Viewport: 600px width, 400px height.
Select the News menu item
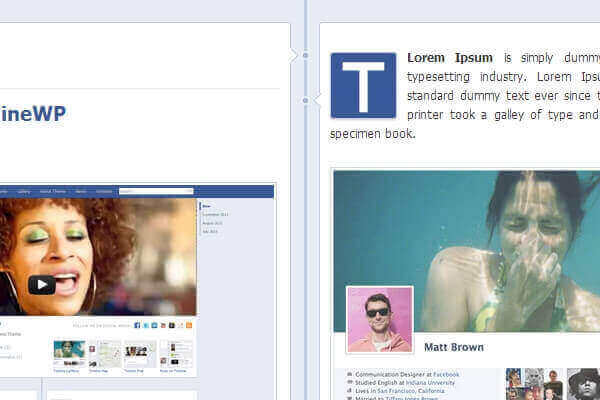[80, 190]
